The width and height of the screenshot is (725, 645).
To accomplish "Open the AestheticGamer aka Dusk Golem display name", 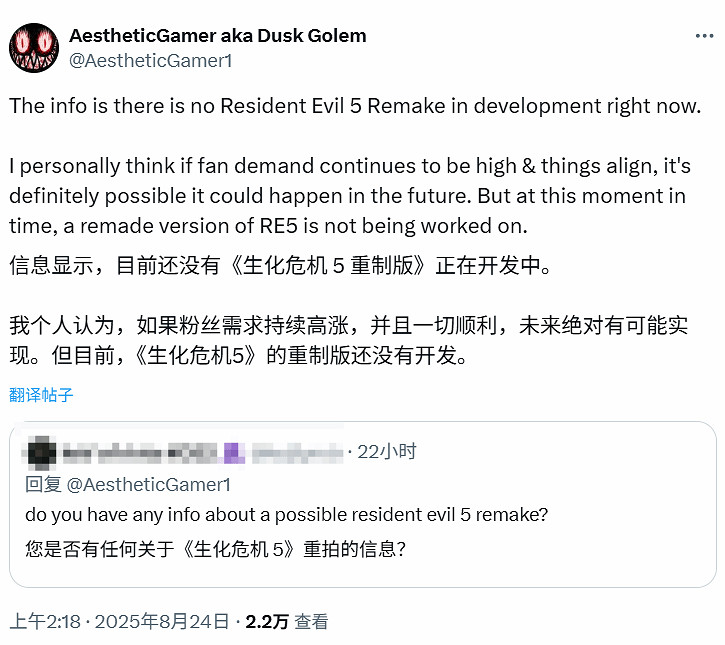I will (x=217, y=36).
